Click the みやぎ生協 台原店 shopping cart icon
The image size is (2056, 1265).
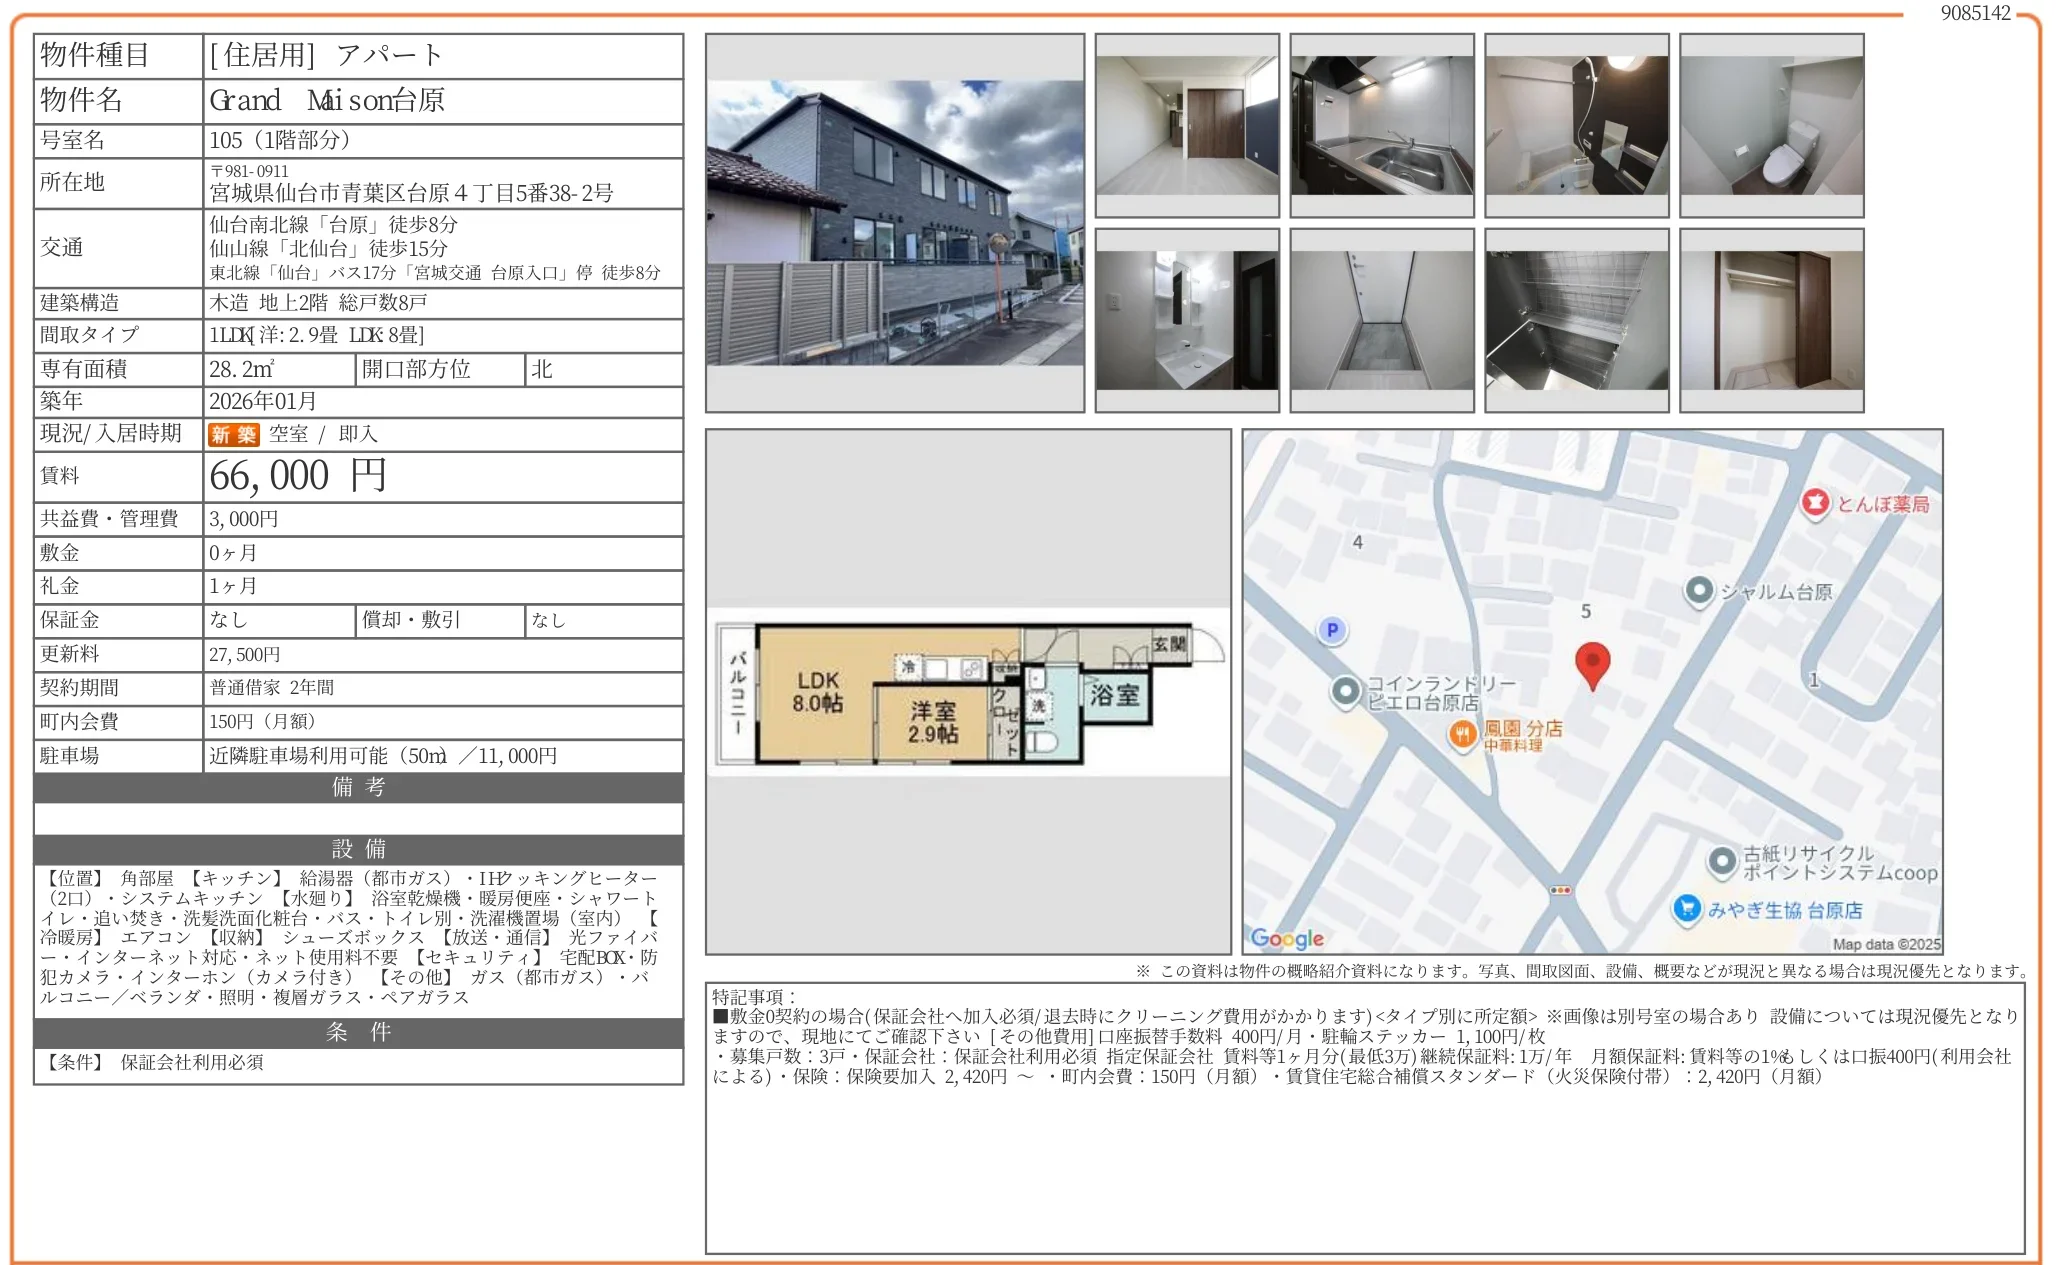click(x=1687, y=909)
